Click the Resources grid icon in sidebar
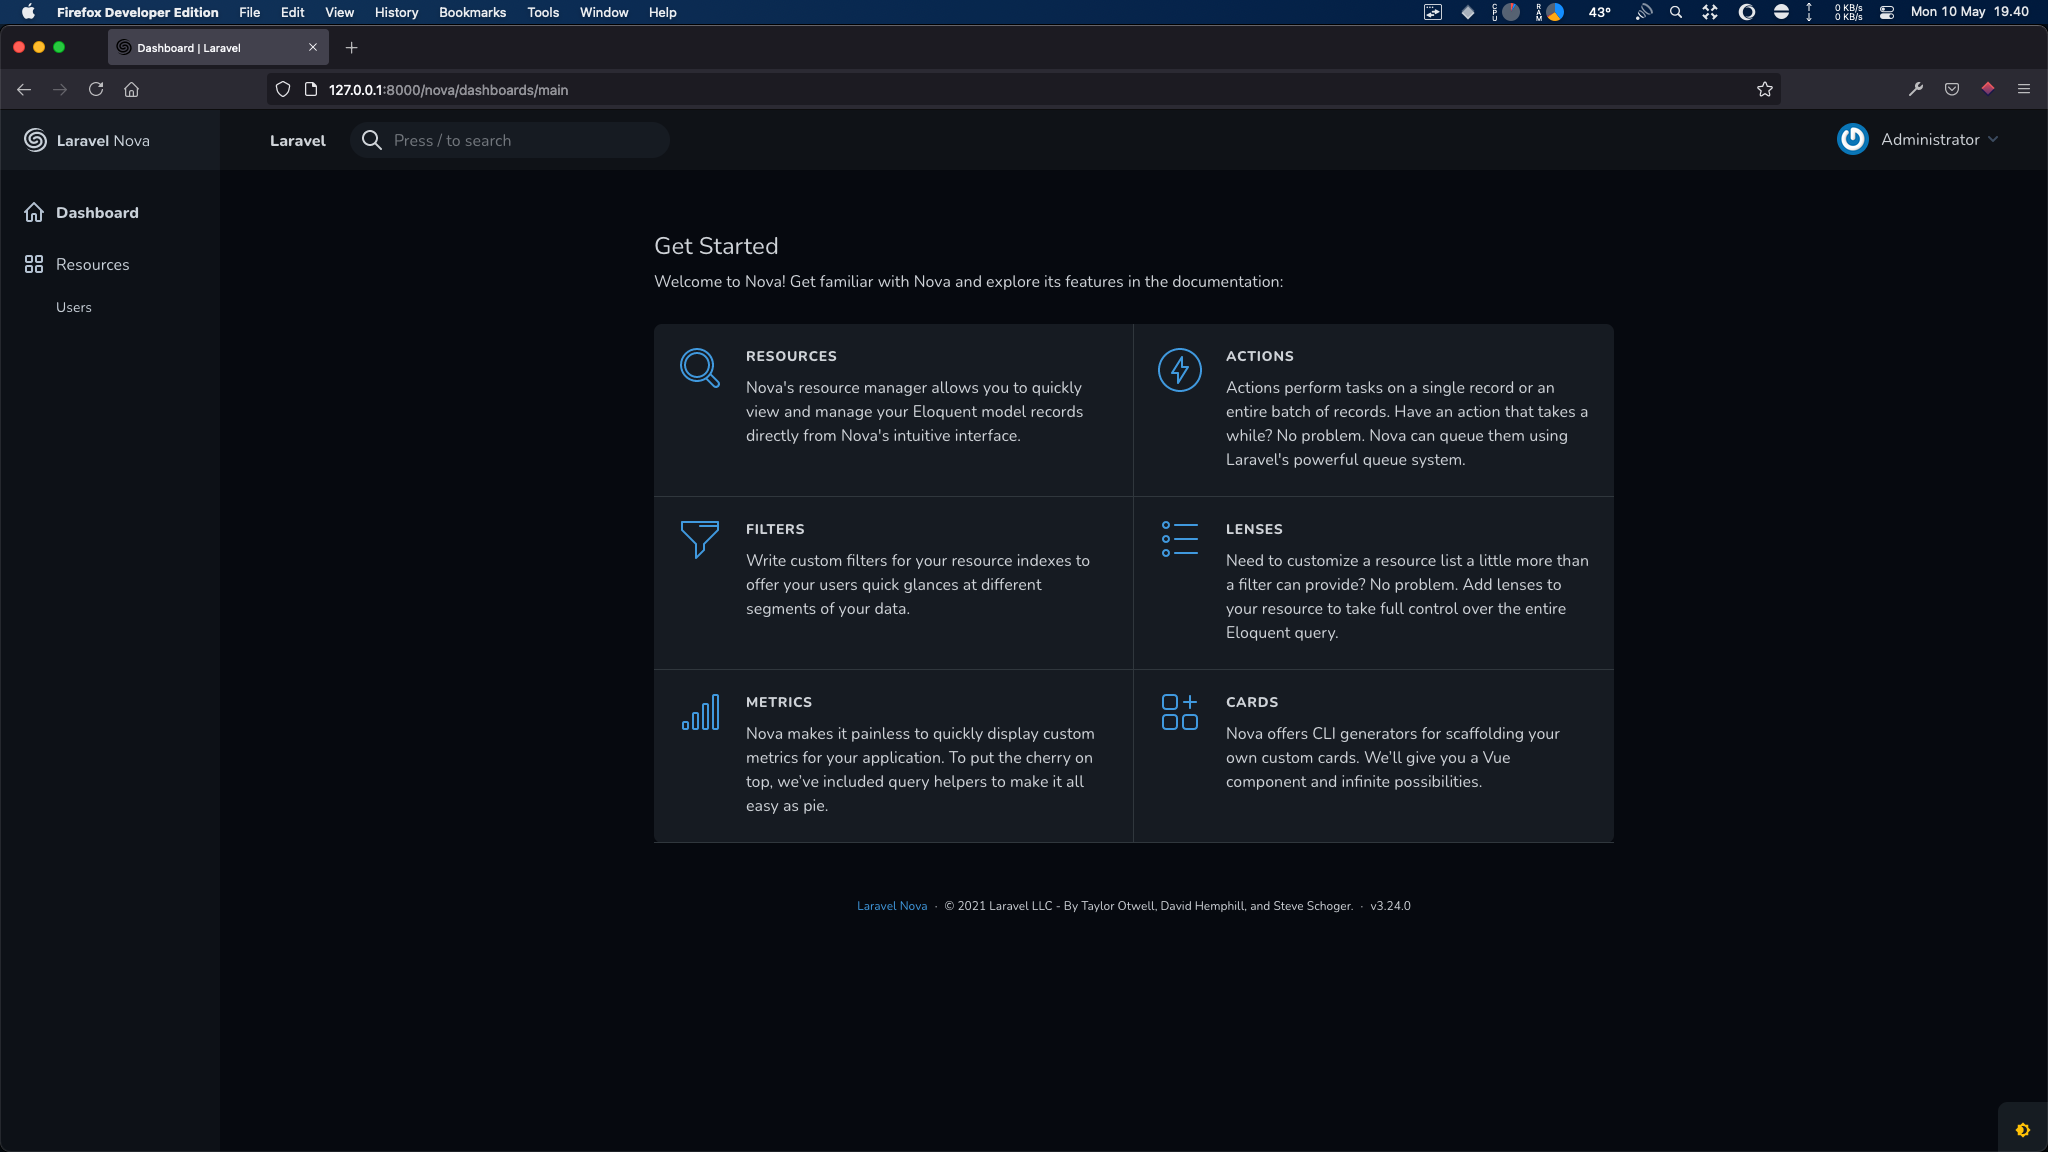This screenshot has width=2048, height=1152. pos(34,264)
